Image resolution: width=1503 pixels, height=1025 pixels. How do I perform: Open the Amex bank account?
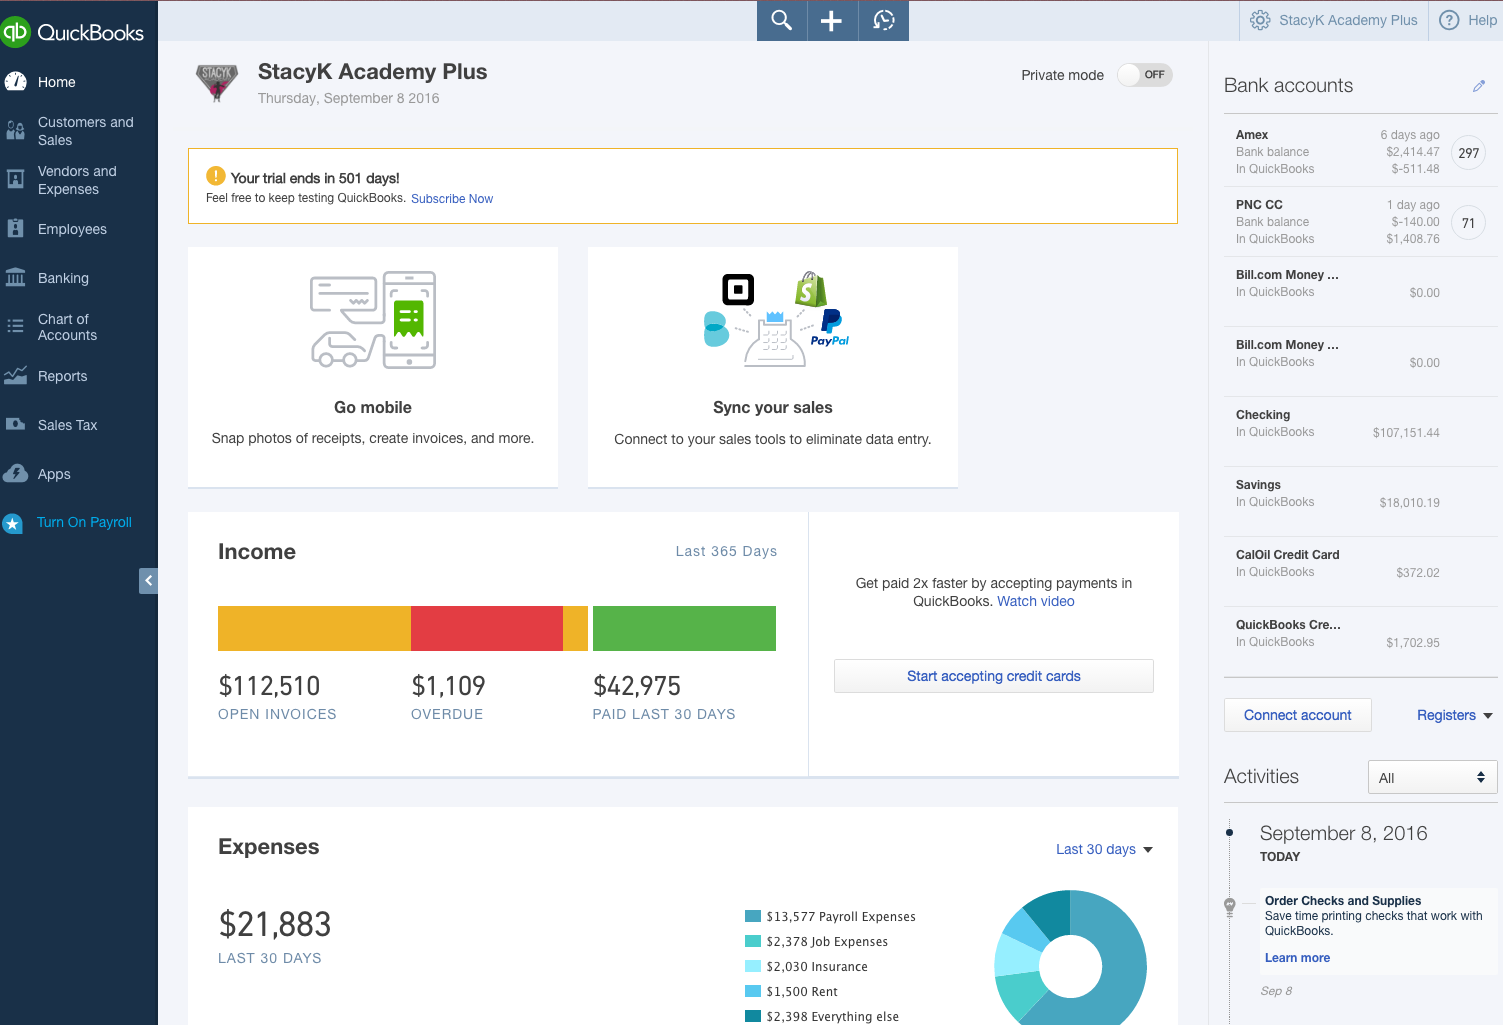click(x=1359, y=151)
